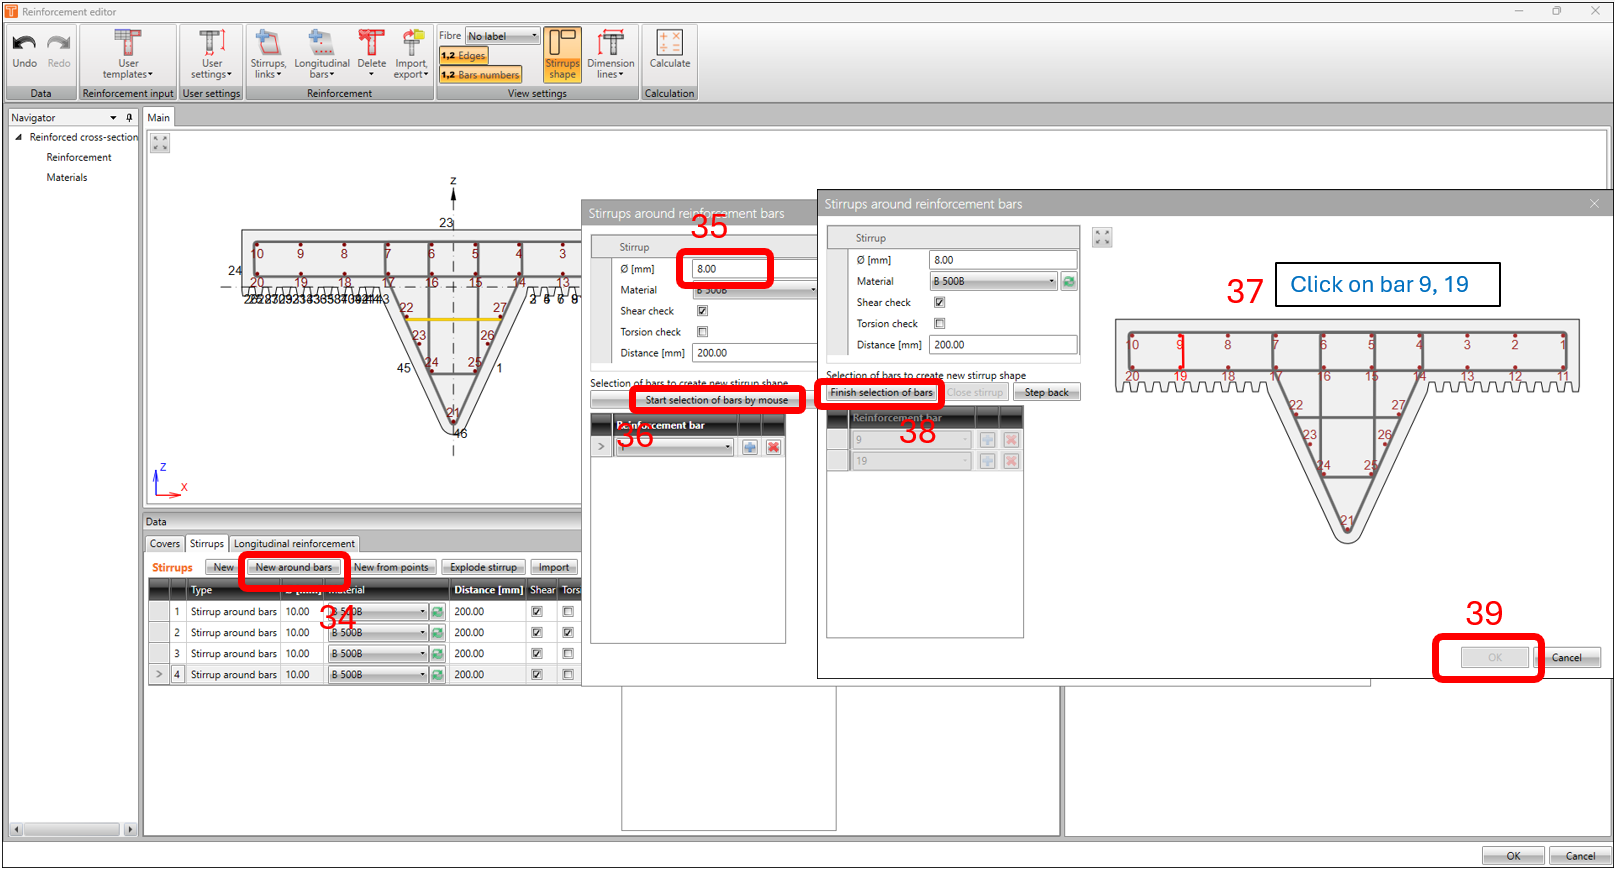
Task: Select Reinforcement in the Navigator tree
Action: pyautogui.click(x=79, y=158)
